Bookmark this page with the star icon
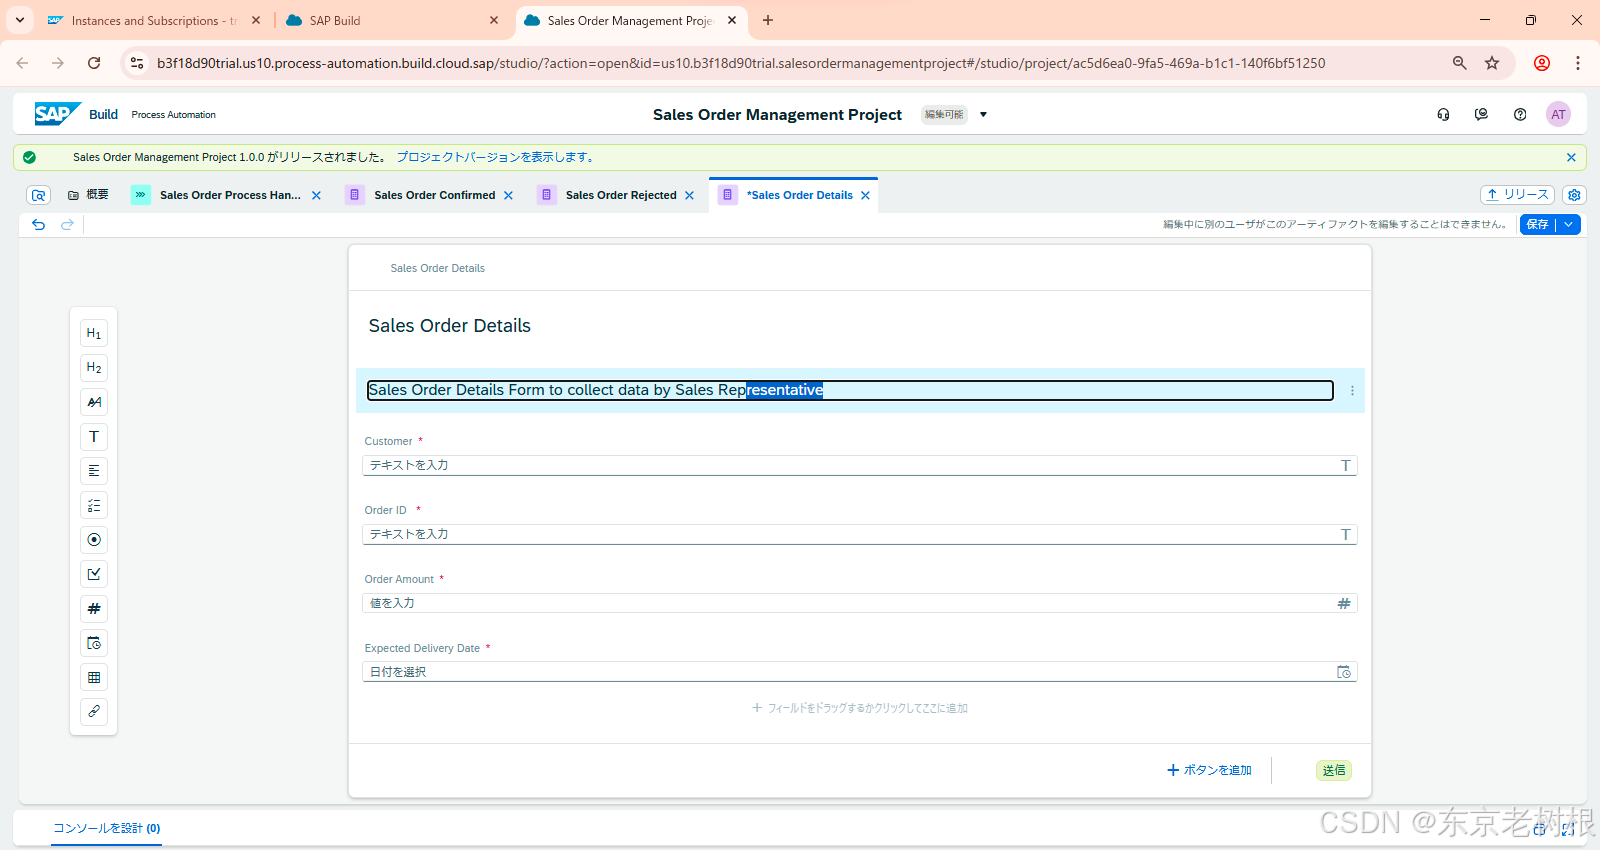The image size is (1600, 850). pos(1492,63)
